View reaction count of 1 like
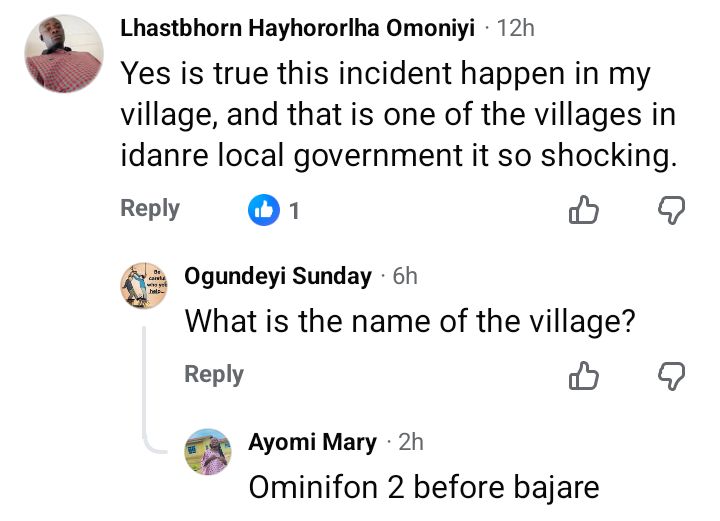Screen dimensions: 720x521 pyautogui.click(x=295, y=211)
